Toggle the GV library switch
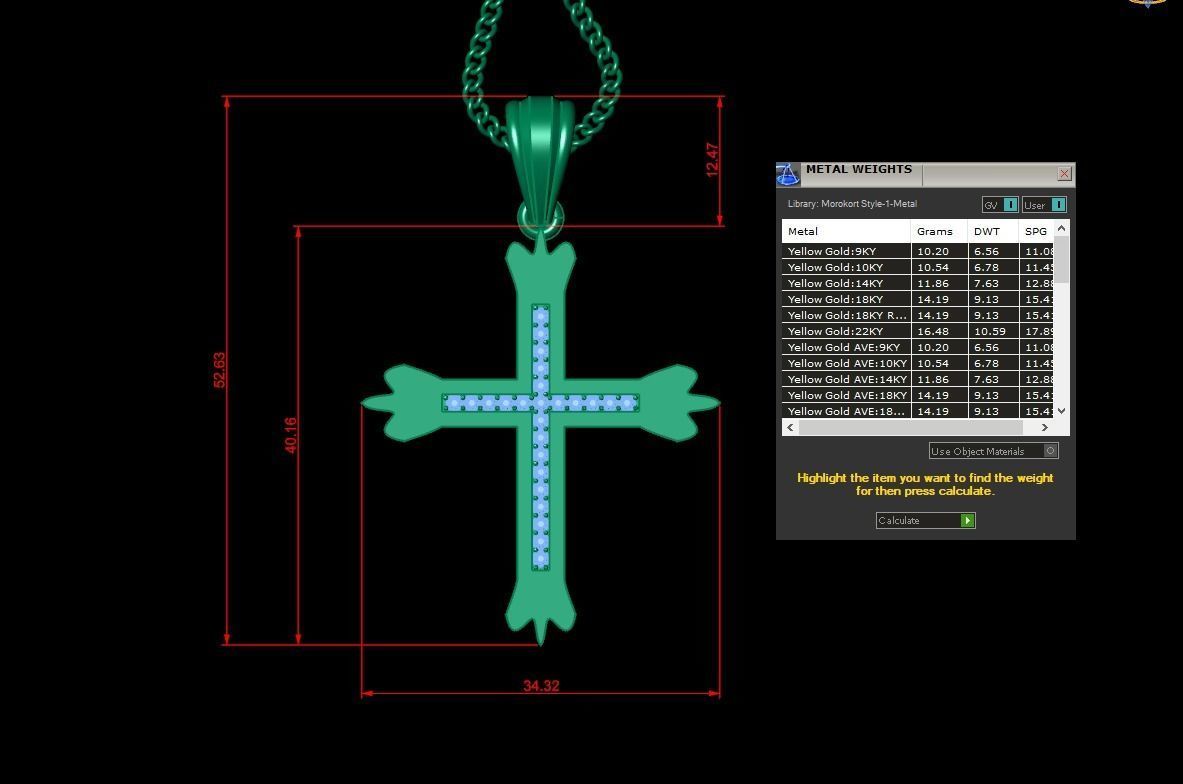This screenshot has width=1183, height=784. (1000, 204)
